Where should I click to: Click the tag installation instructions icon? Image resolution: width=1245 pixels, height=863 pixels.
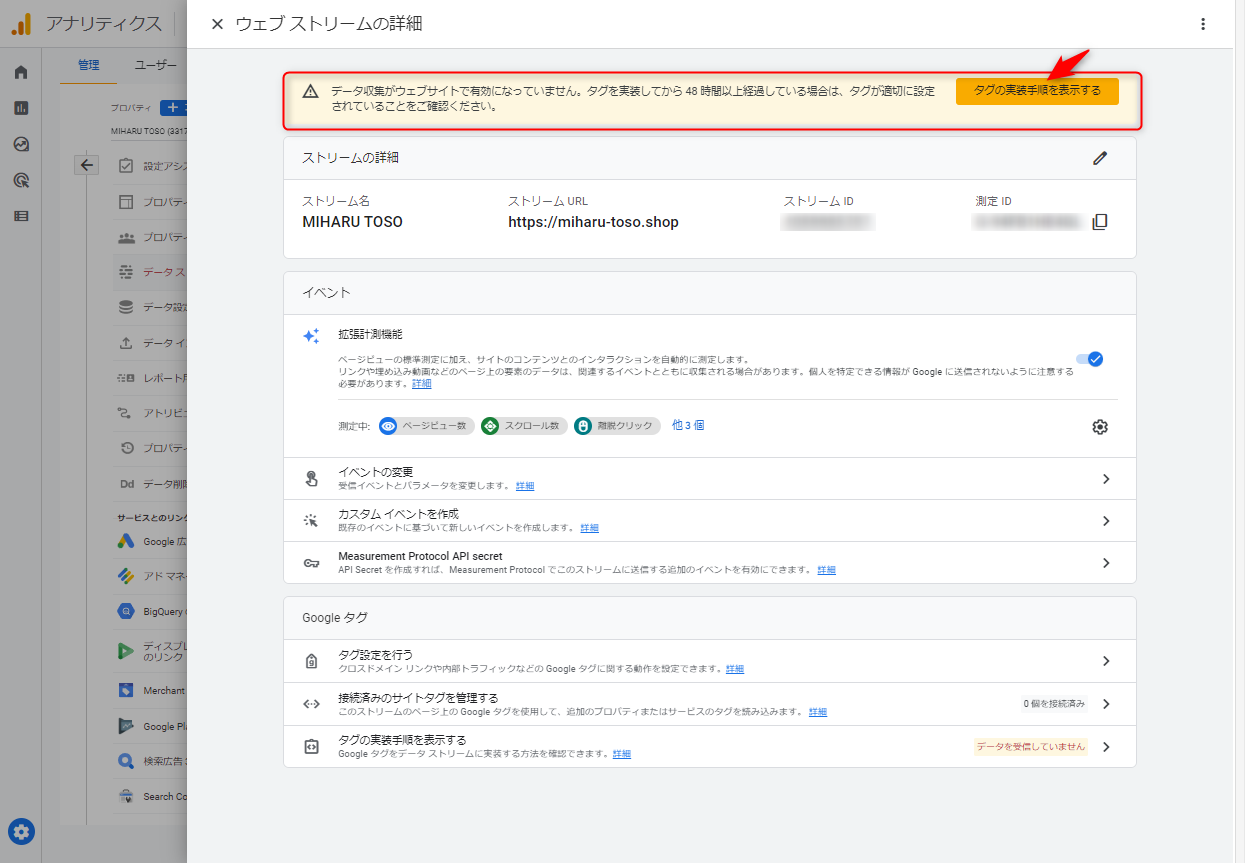point(311,747)
